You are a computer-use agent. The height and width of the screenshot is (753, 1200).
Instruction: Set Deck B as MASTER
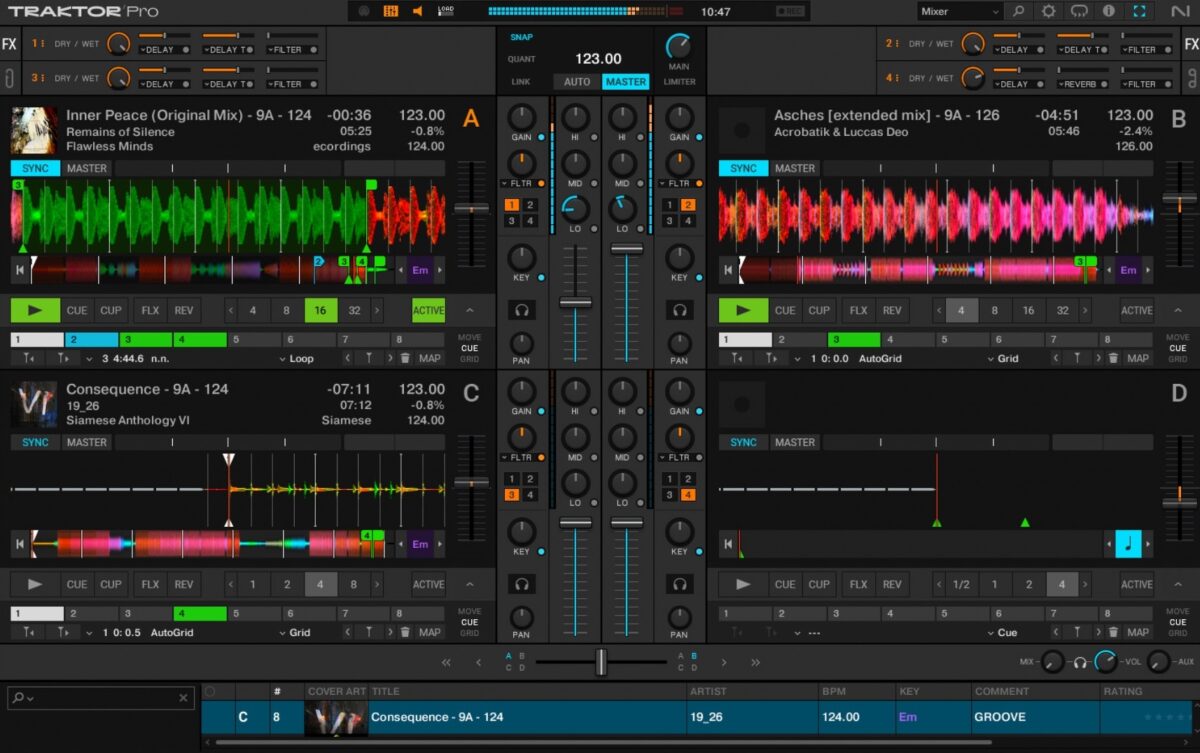[x=795, y=168]
